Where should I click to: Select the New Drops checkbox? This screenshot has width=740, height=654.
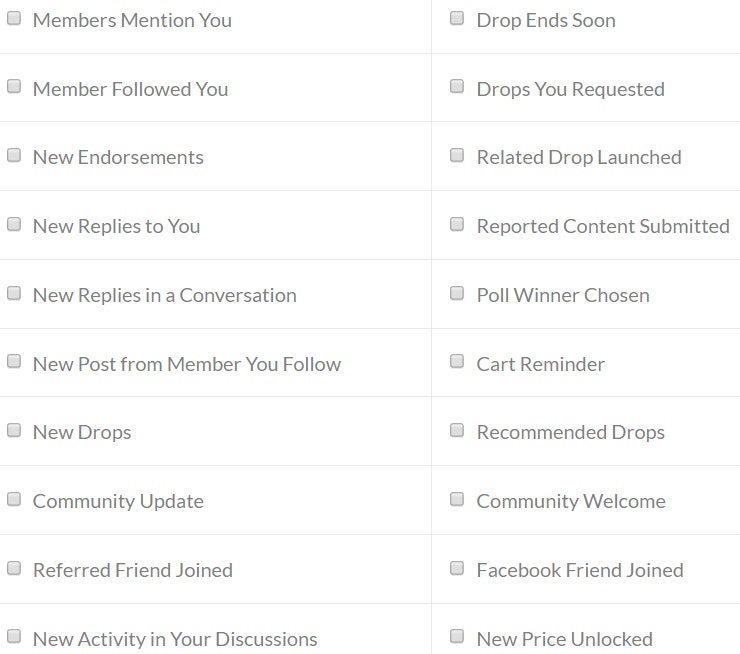(x=14, y=430)
